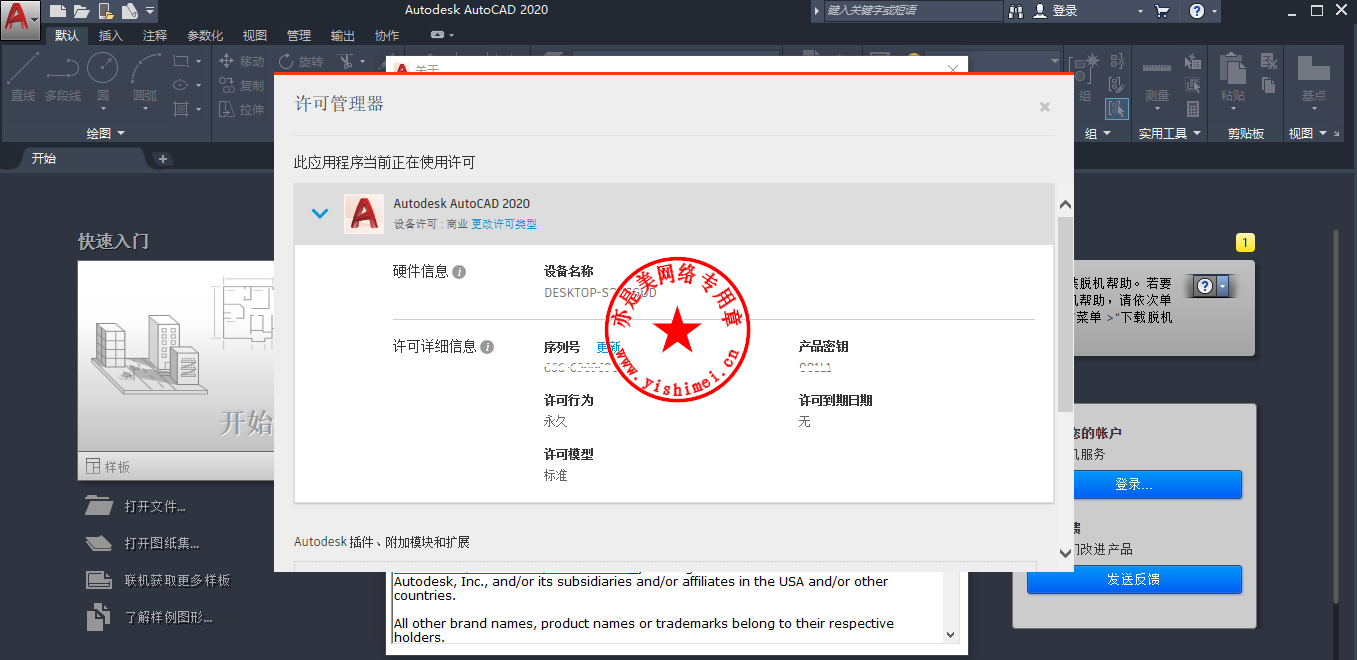Select the Line (直线) tool
This screenshot has height=660, width=1357.
point(23,76)
